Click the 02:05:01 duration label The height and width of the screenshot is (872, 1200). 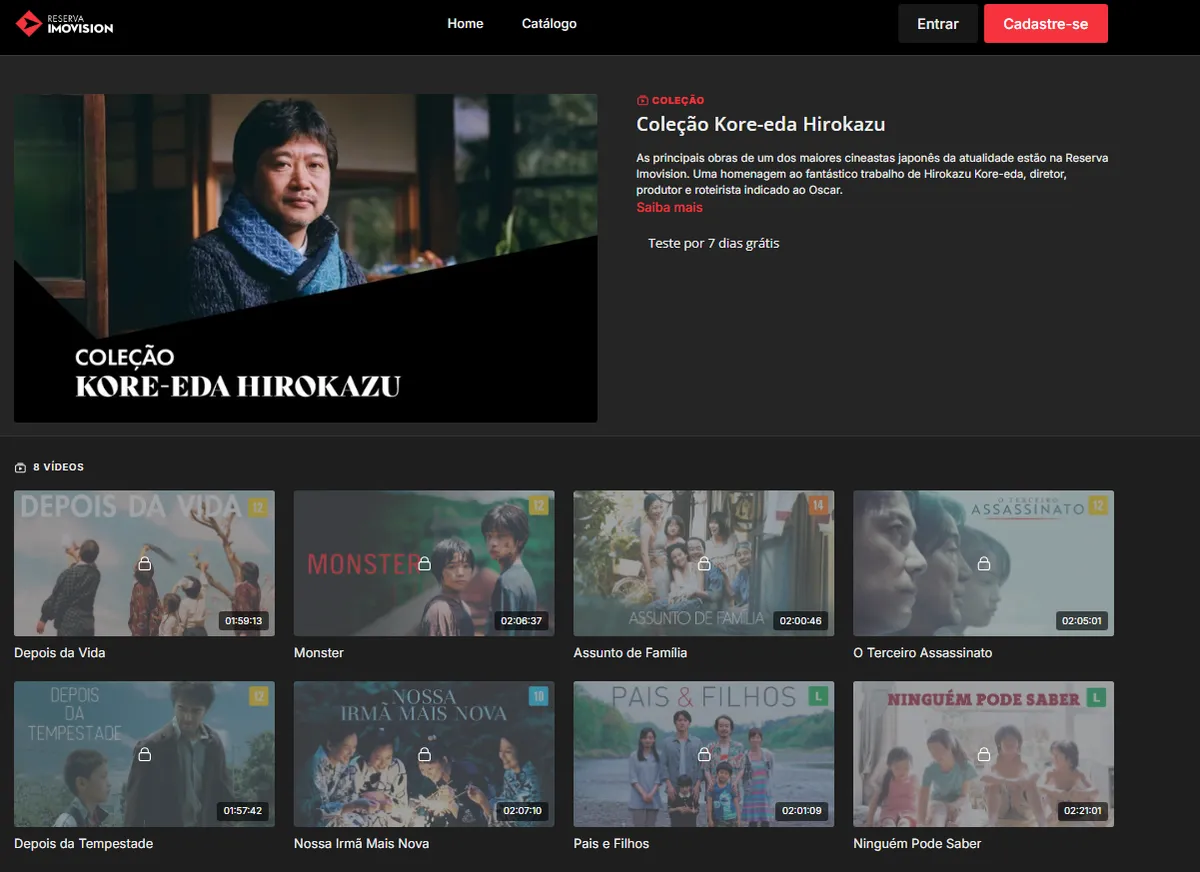1082,621
